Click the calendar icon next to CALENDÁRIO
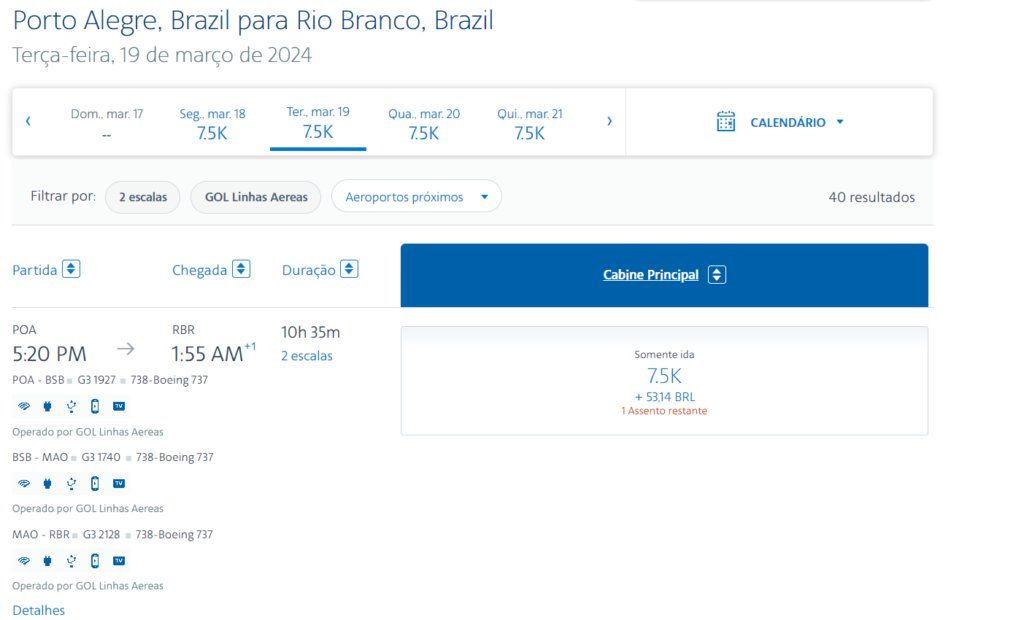This screenshot has width=1024, height=620. tap(728, 122)
